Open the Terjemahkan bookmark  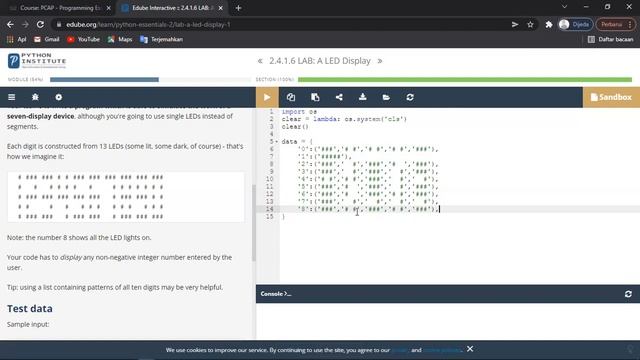point(161,40)
